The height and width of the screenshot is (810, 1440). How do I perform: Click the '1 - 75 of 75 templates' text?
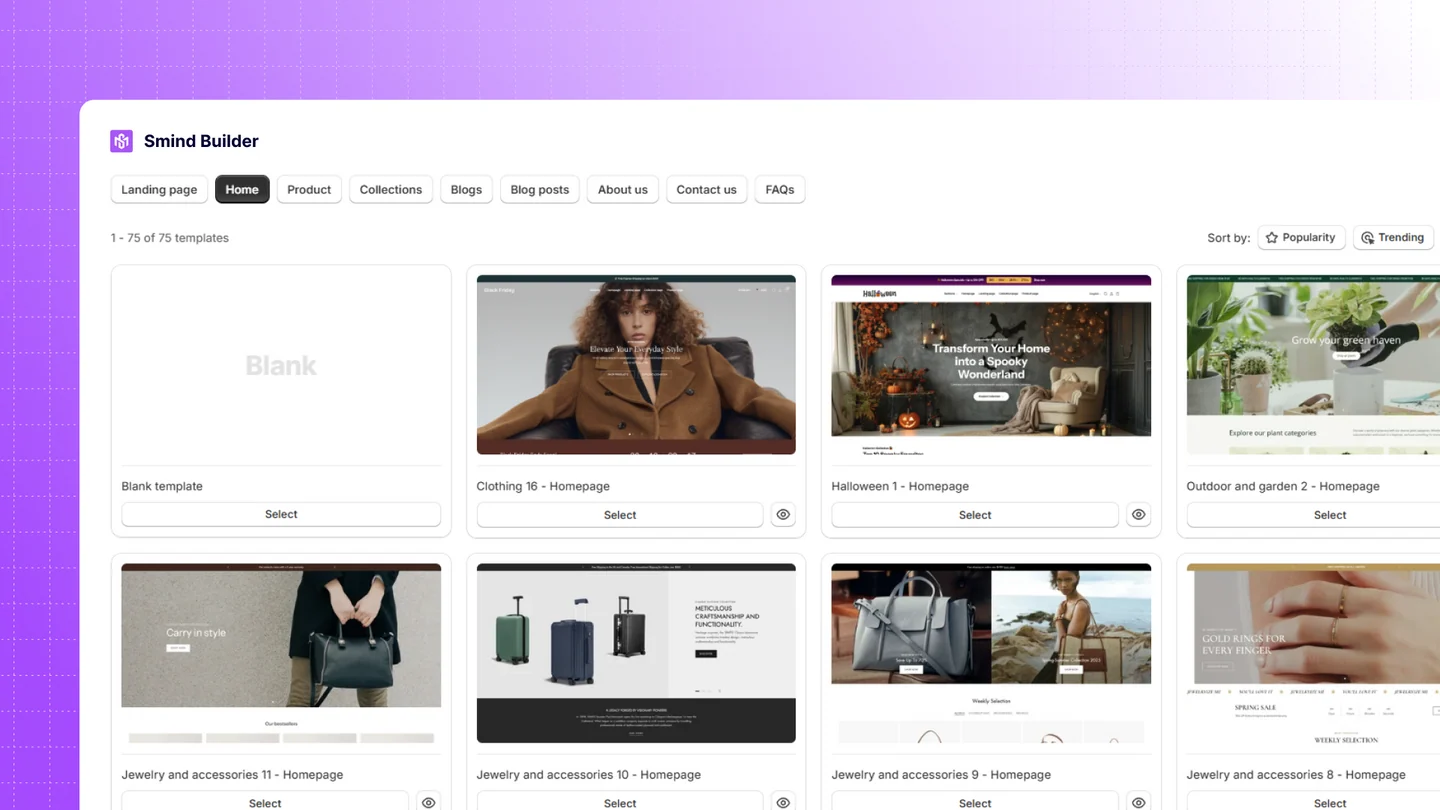tap(170, 238)
